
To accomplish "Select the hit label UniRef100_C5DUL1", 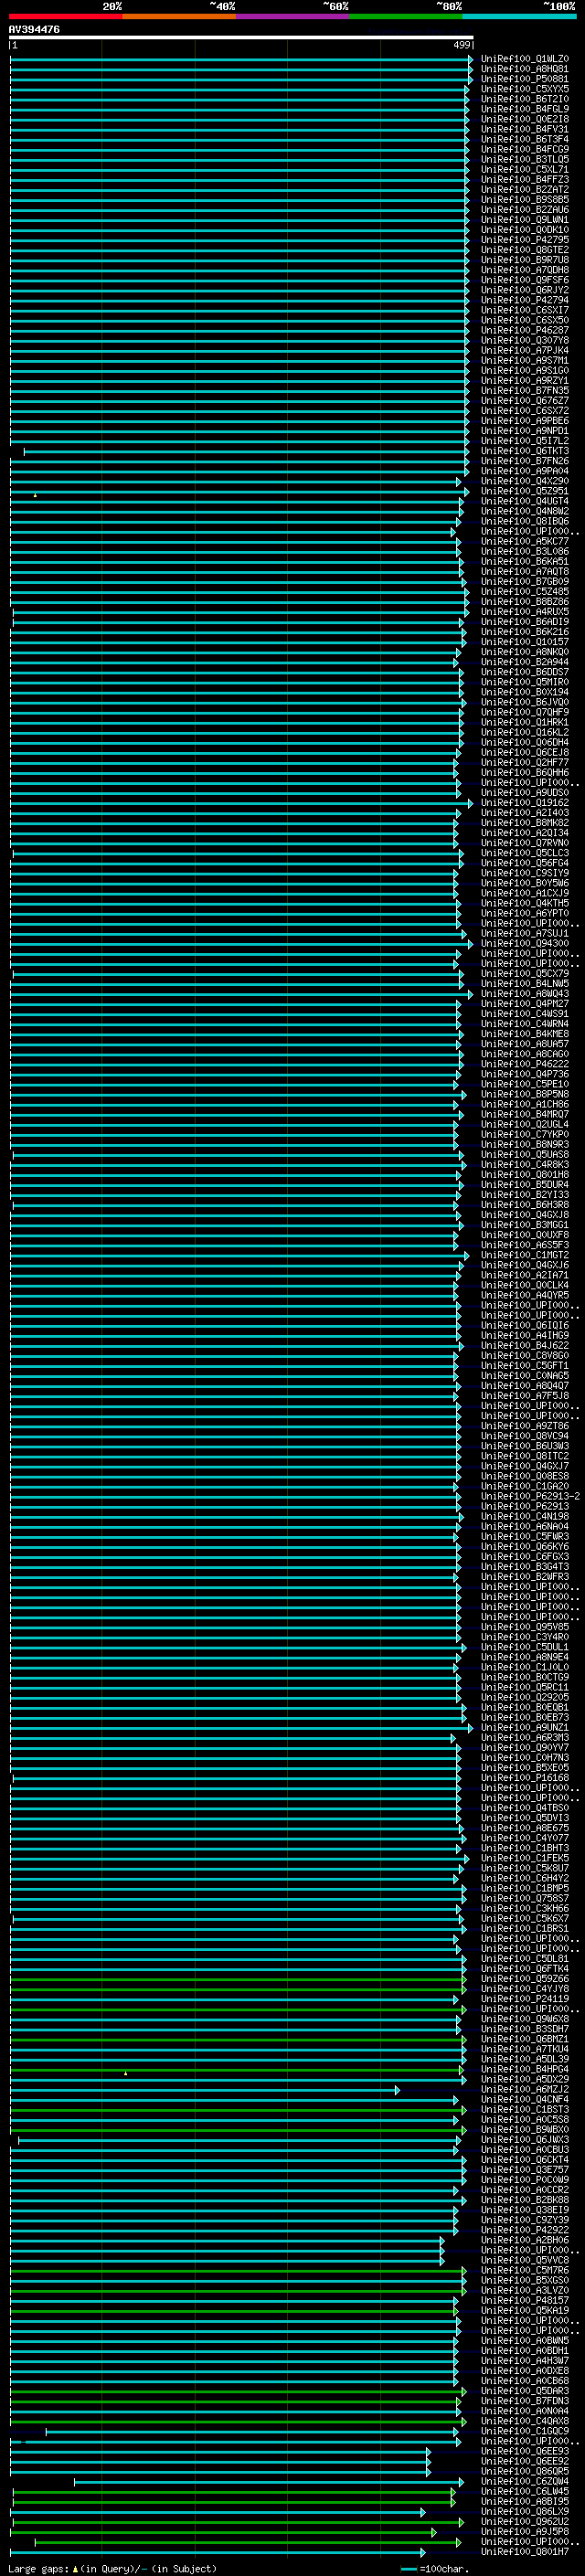I will [525, 1647].
